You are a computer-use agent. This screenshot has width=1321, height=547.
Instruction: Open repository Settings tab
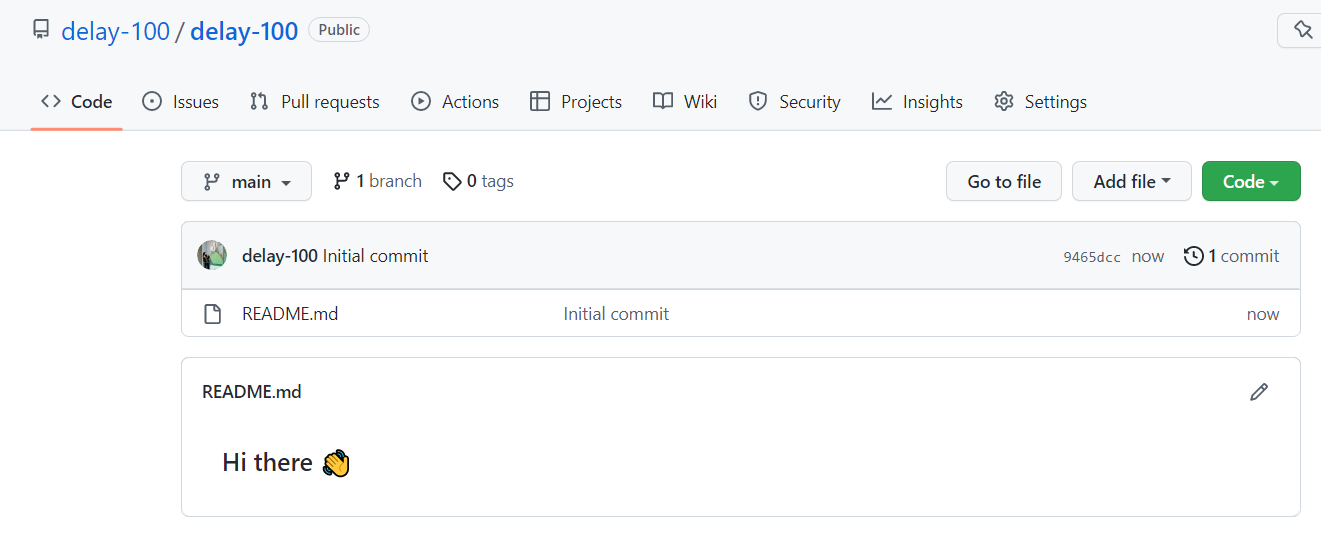pos(1040,101)
